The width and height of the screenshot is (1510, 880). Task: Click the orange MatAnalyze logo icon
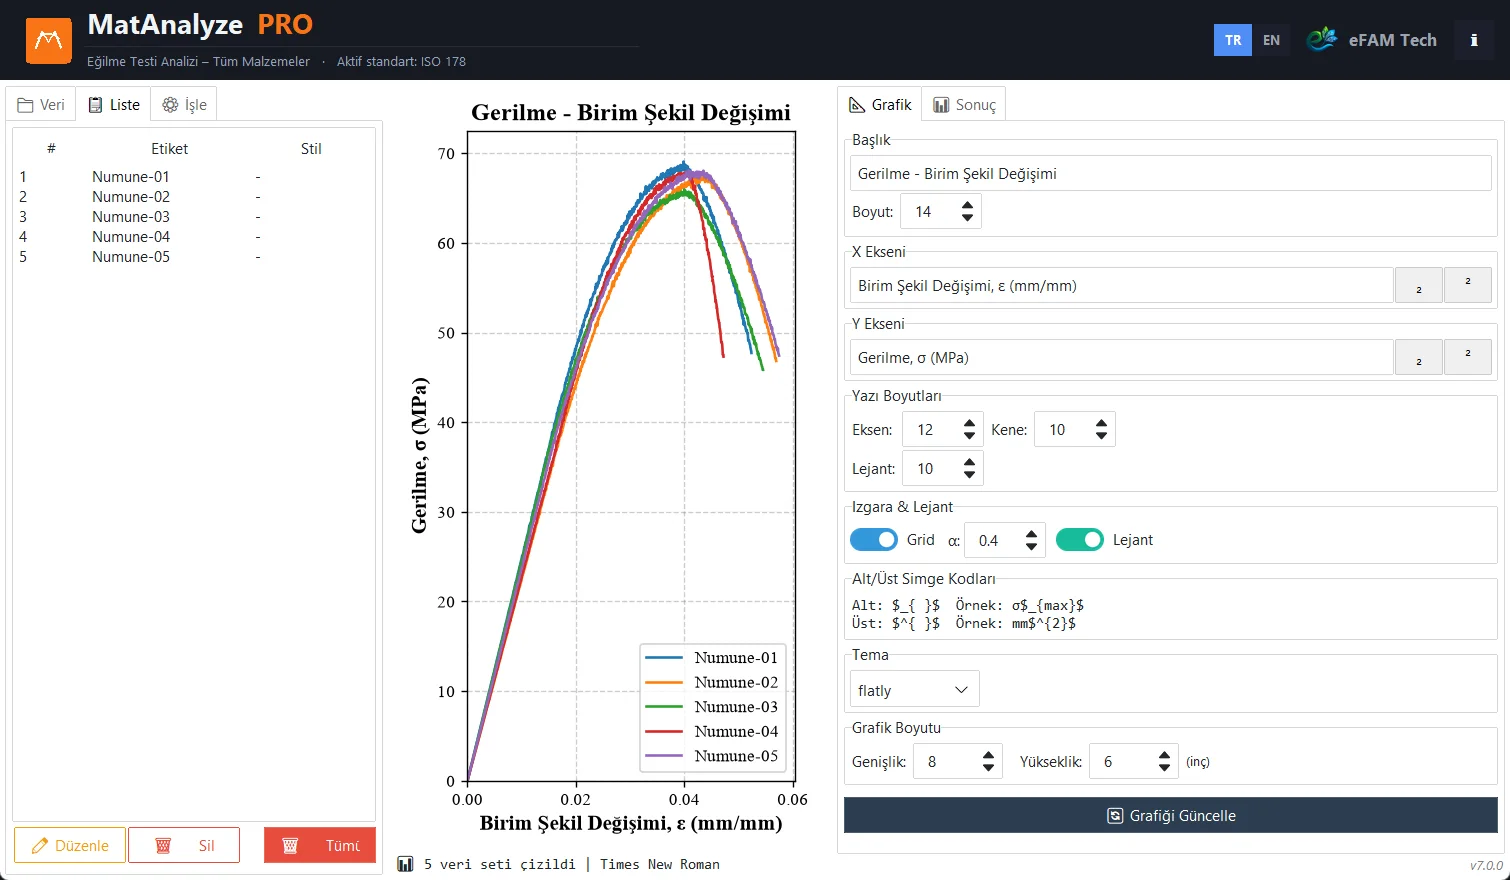coord(49,40)
